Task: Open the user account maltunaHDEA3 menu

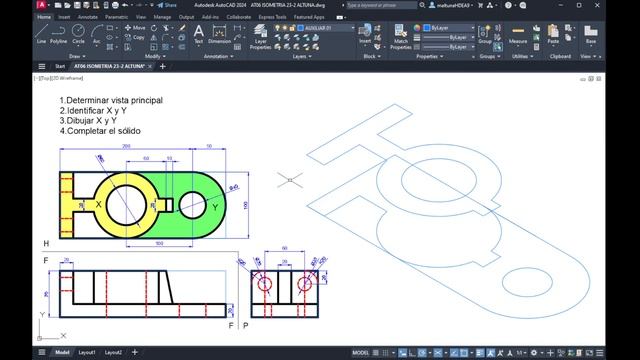Action: (x=451, y=5)
